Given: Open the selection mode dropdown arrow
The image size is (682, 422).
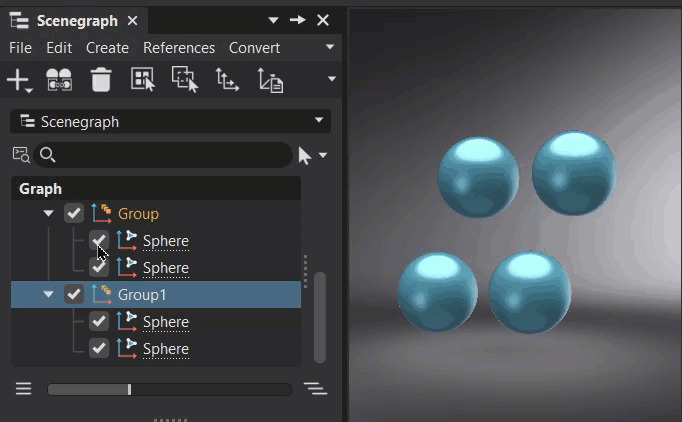Looking at the screenshot, I should pos(323,155).
